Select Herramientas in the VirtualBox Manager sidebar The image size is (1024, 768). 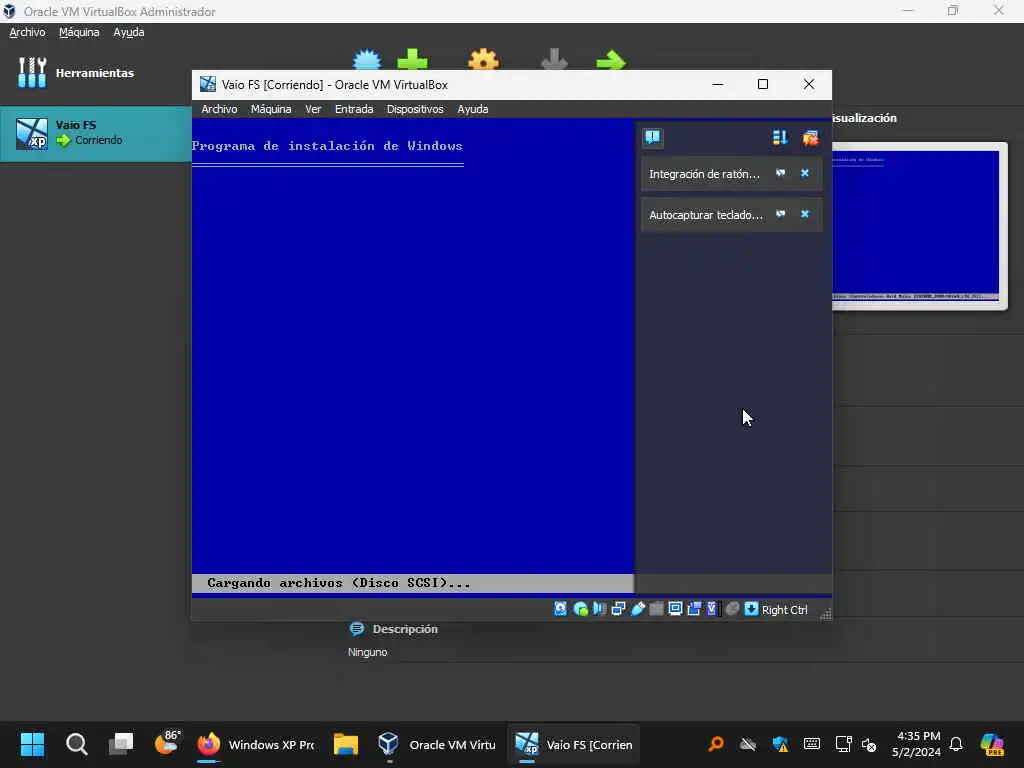coord(95,72)
